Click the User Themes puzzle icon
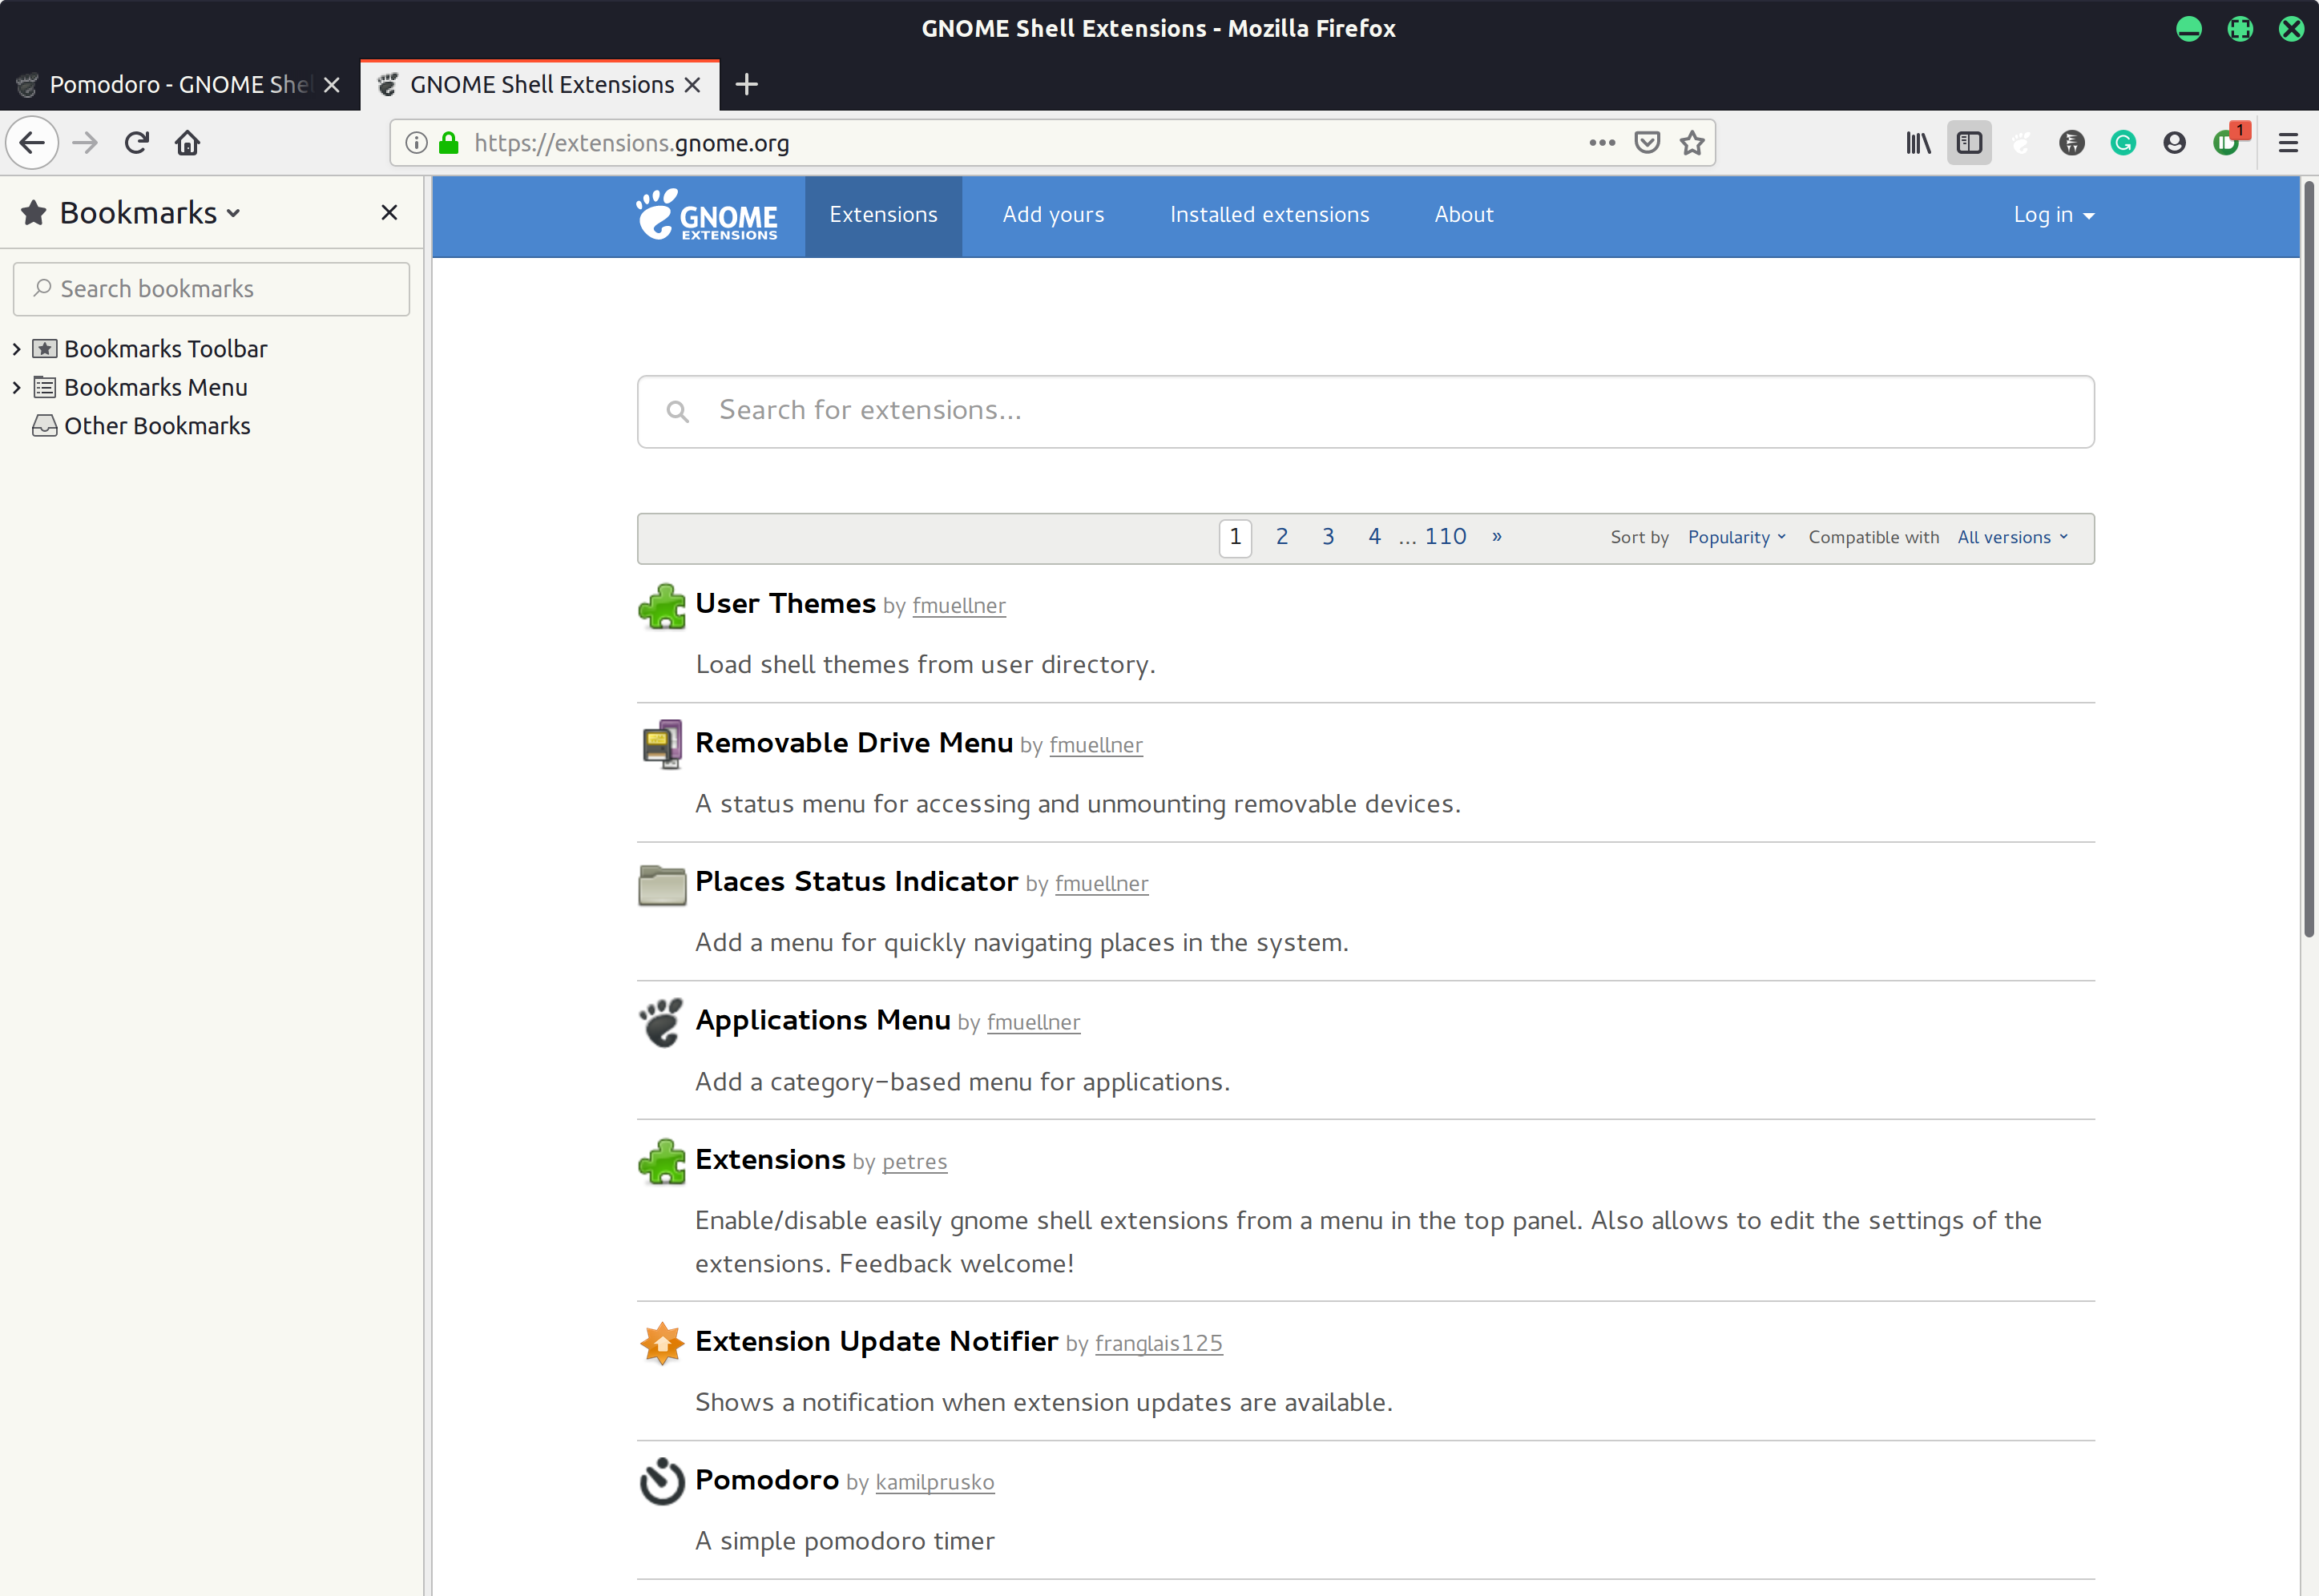The height and width of the screenshot is (1596, 2319). pos(662,606)
